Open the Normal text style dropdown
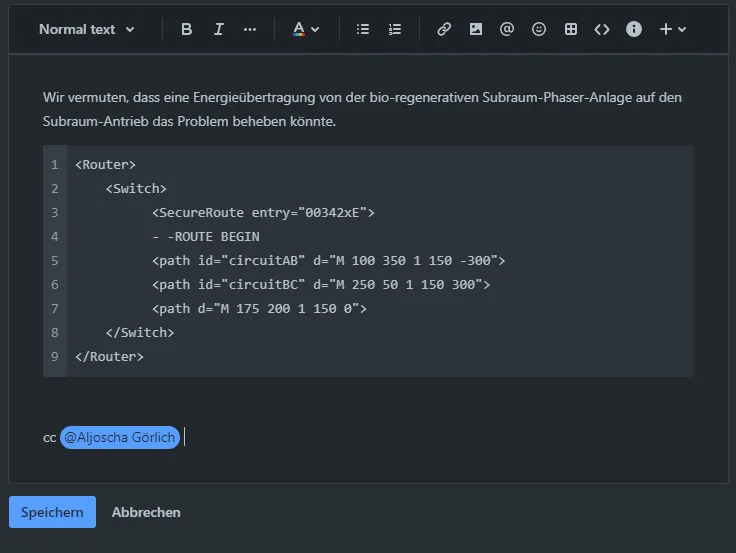The height and width of the screenshot is (553, 736). tap(87, 30)
